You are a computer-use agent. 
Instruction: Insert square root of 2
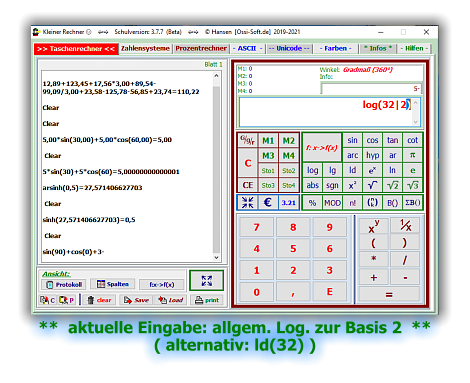393,185
